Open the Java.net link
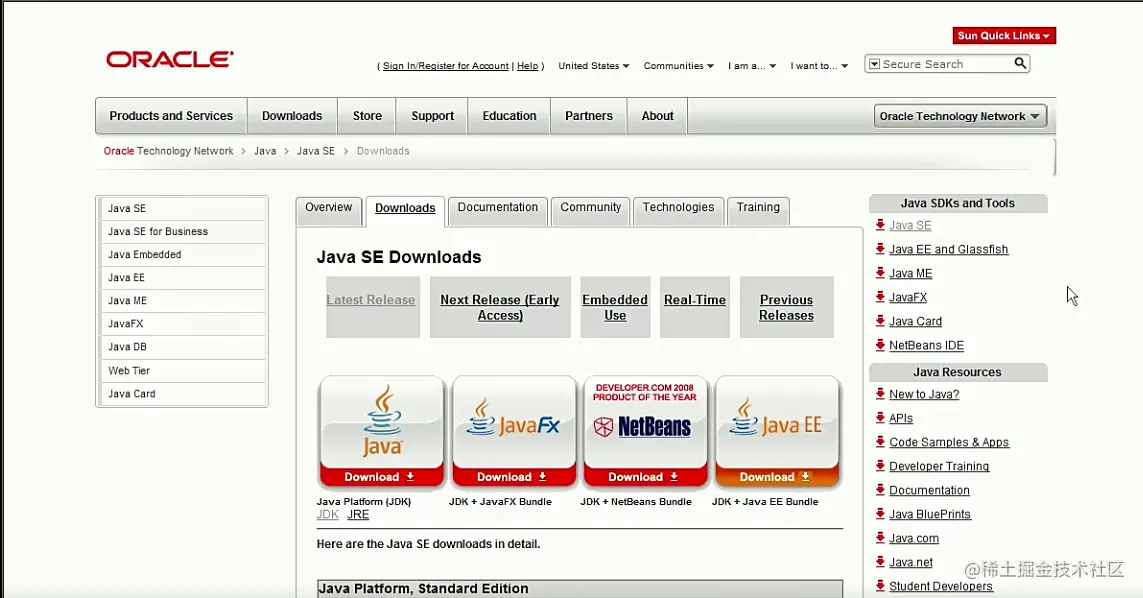 [910, 562]
